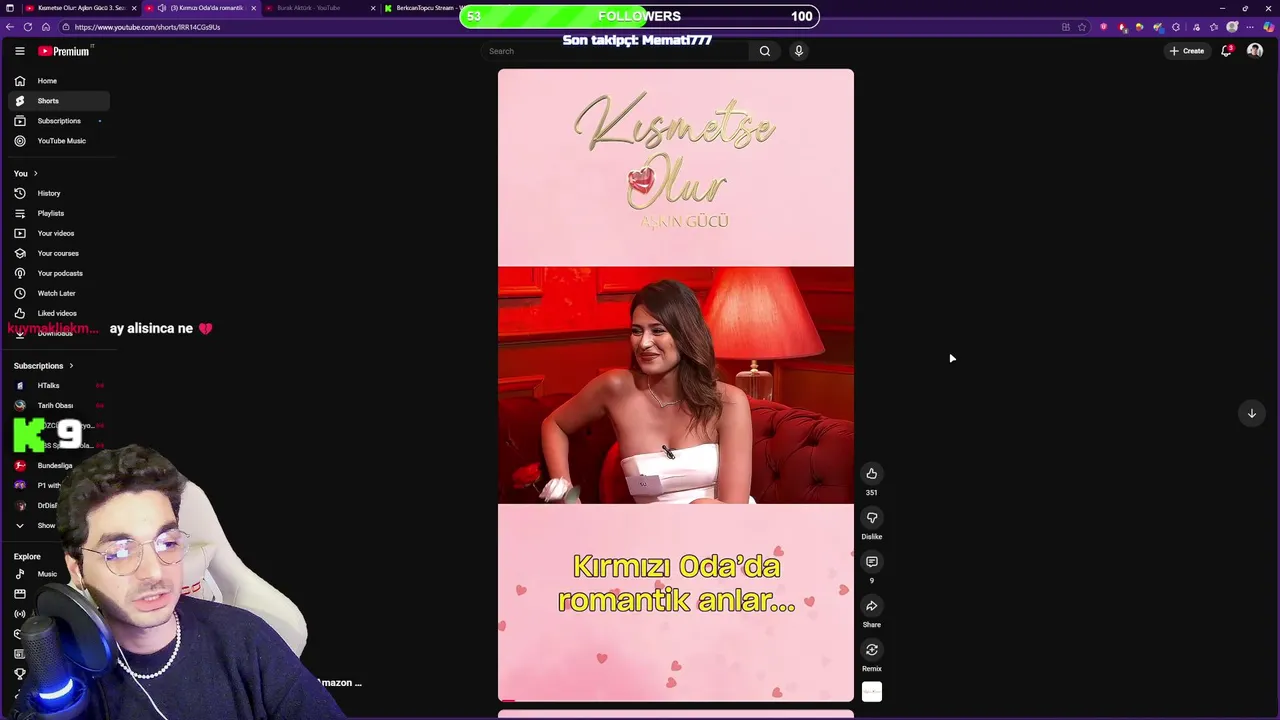The height and width of the screenshot is (720, 1280).
Task: Open the tab actions icon before tabs
Action: pos(10,8)
